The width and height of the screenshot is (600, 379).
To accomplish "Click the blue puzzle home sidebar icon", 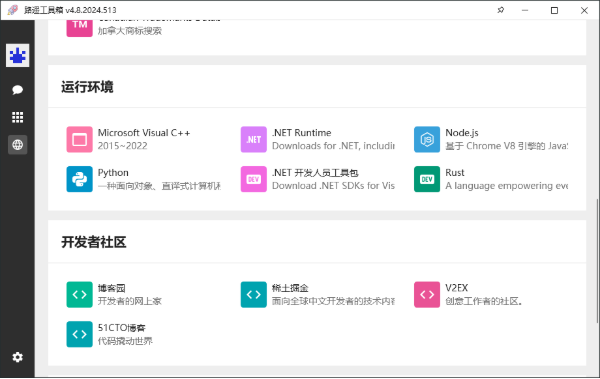I will (x=18, y=56).
